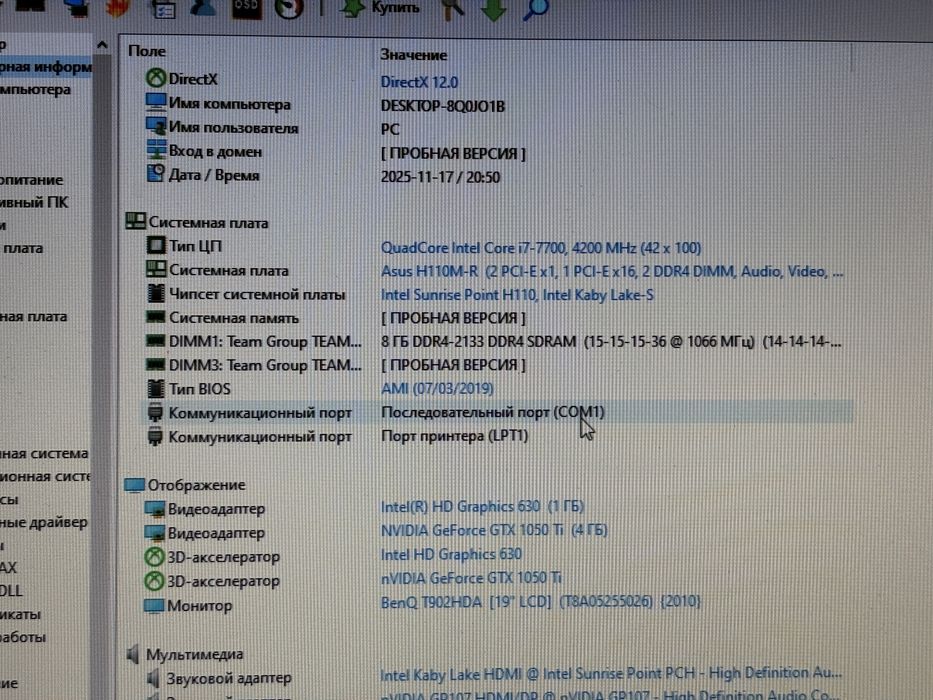Click the gauge benchmark toolbar icon

pos(289,8)
